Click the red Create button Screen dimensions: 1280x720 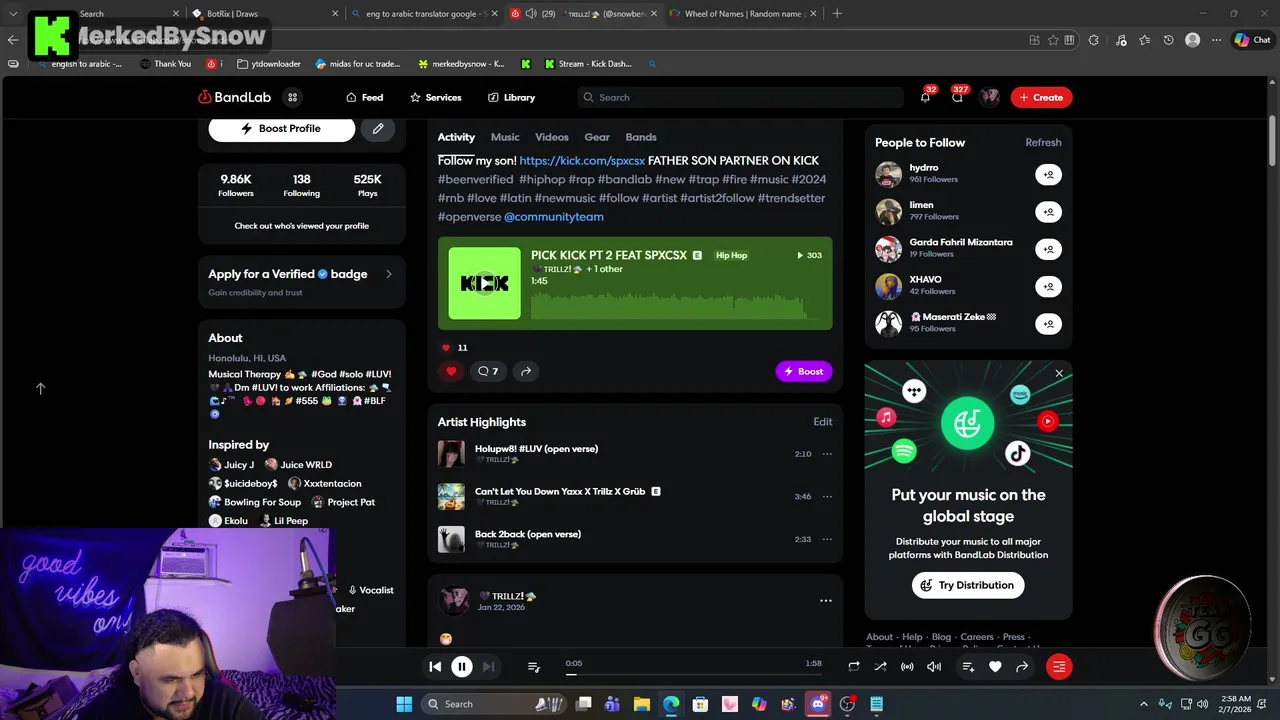tap(1041, 97)
